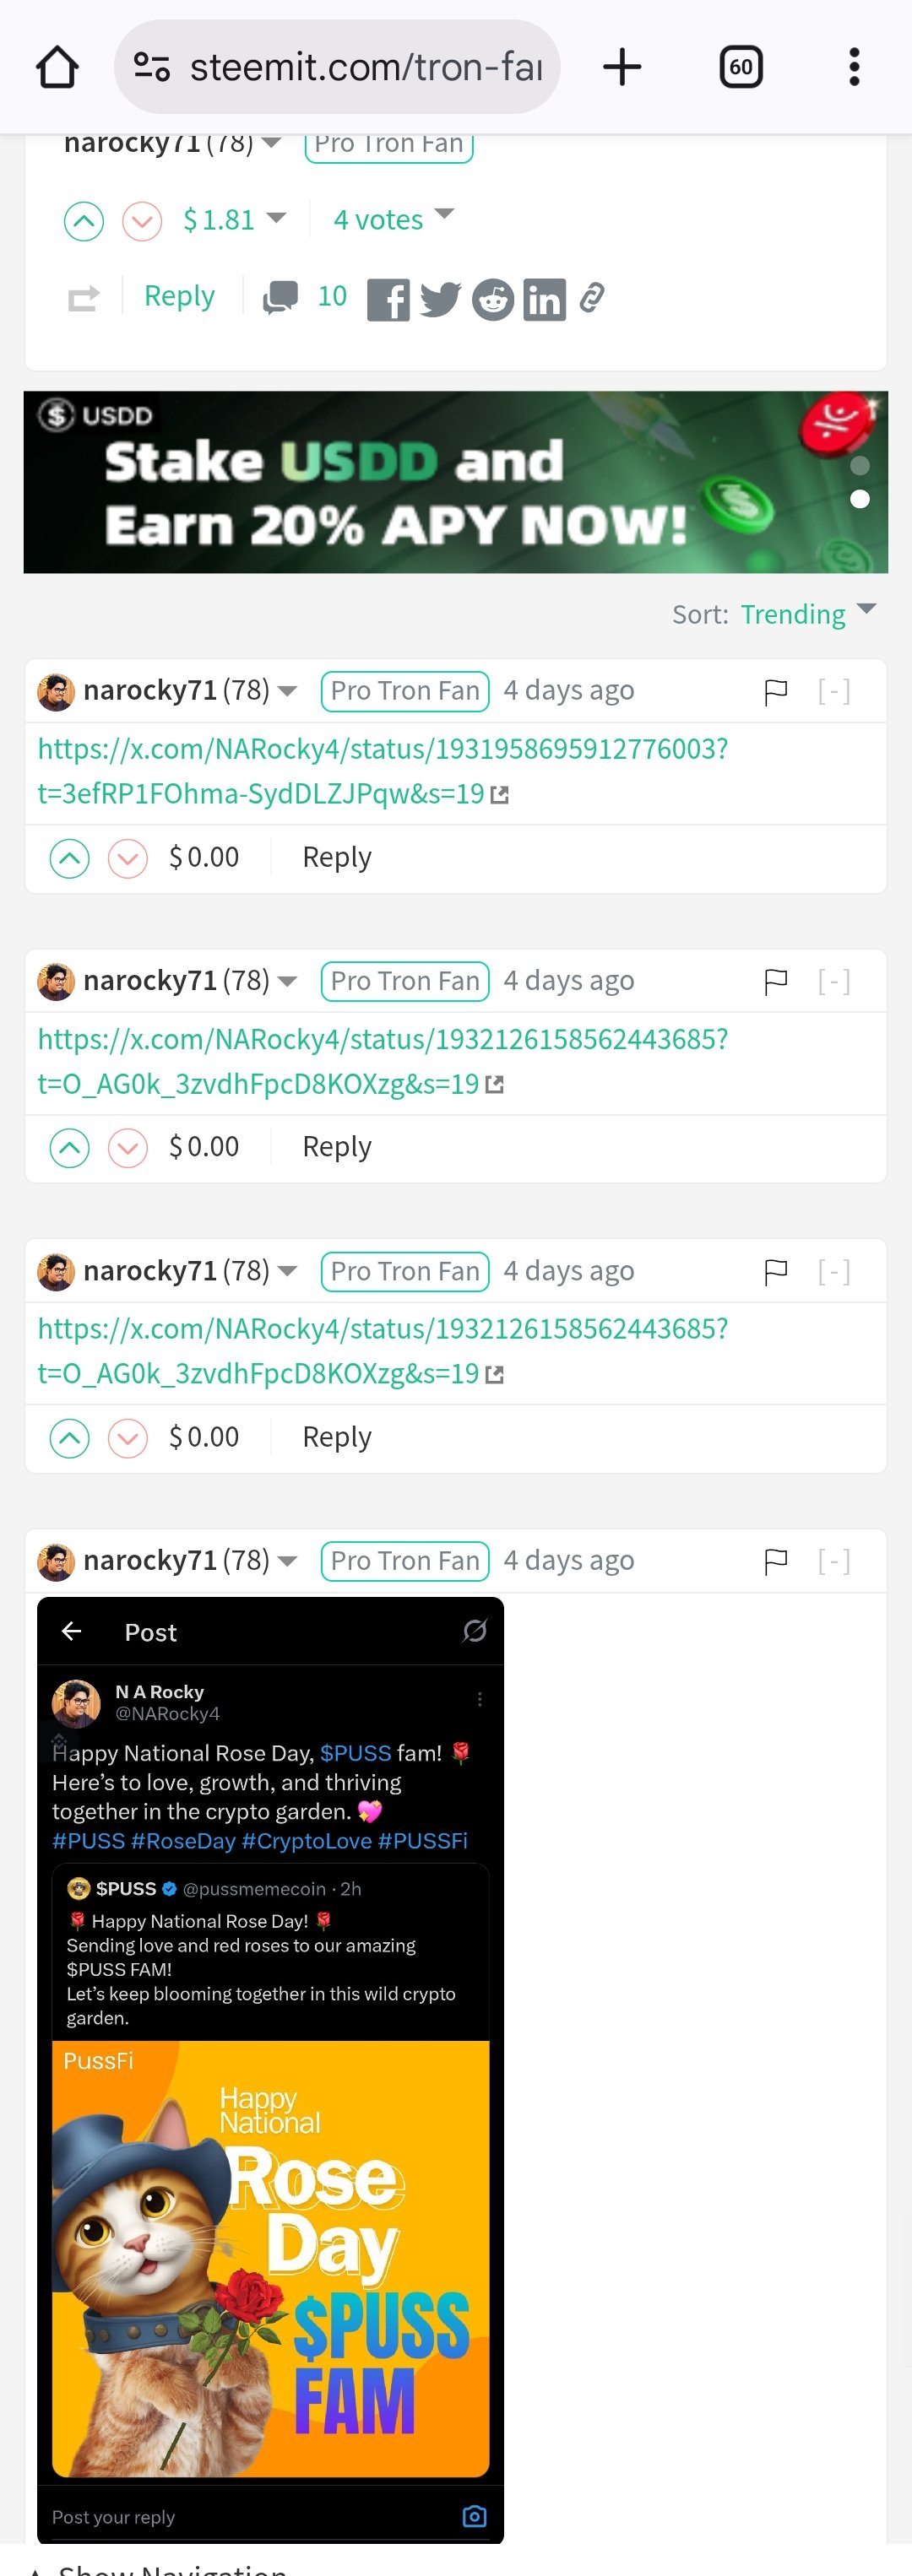Open the first x.com status link
Image resolution: width=912 pixels, height=2576 pixels.
382,749
